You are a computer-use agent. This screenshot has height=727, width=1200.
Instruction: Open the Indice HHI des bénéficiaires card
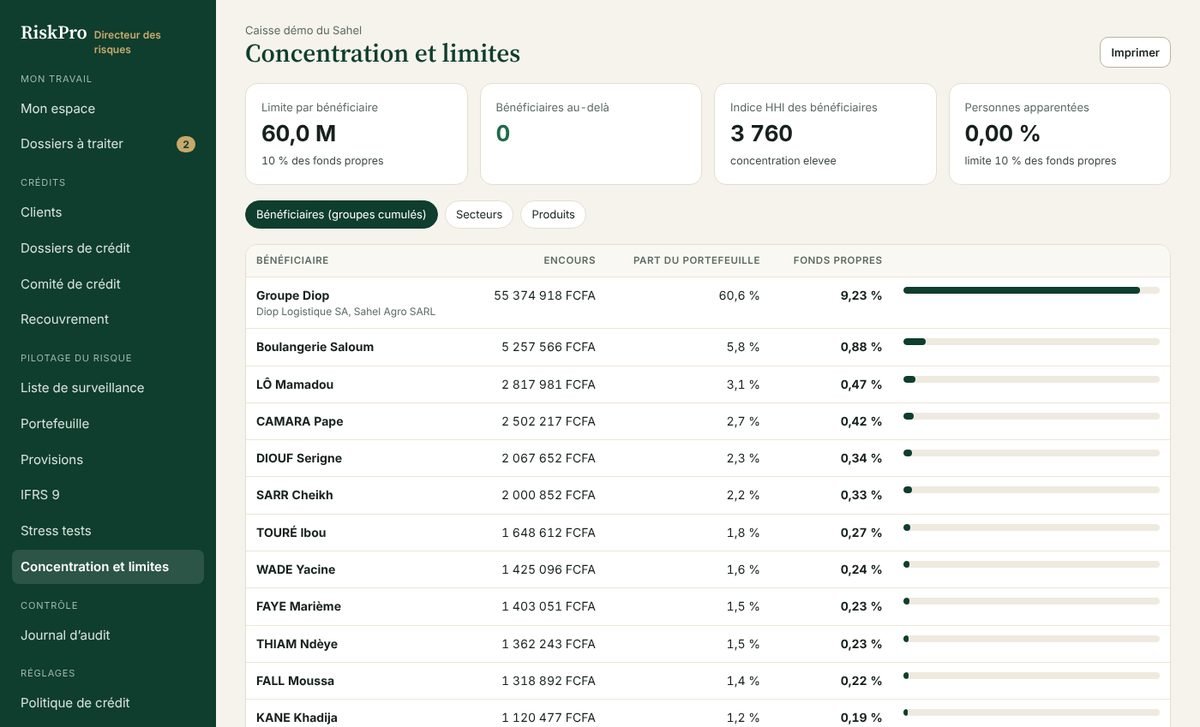[825, 134]
